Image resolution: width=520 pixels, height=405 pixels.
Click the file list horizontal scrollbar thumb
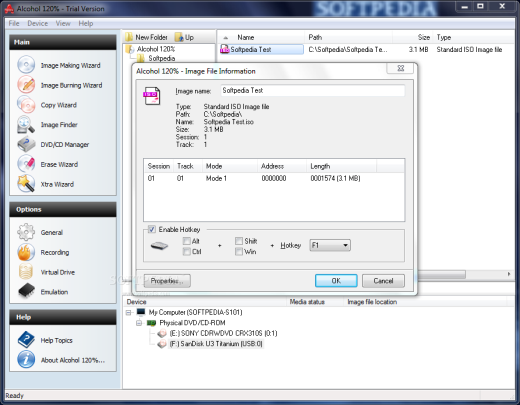(441, 274)
